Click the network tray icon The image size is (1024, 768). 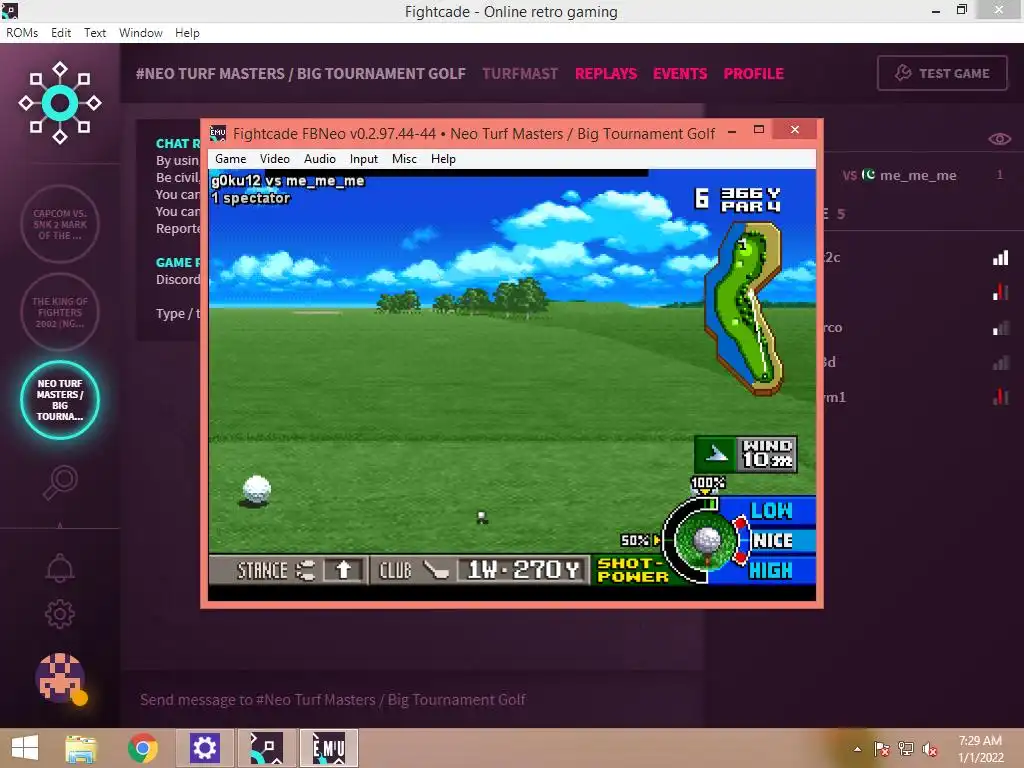coord(906,749)
